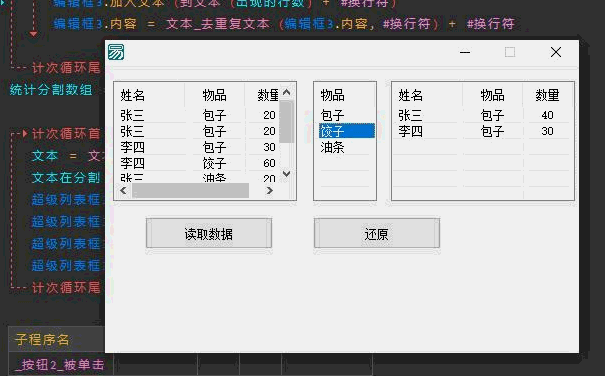Click 姓名 column header in left list
605x376 pixels.
132,95
